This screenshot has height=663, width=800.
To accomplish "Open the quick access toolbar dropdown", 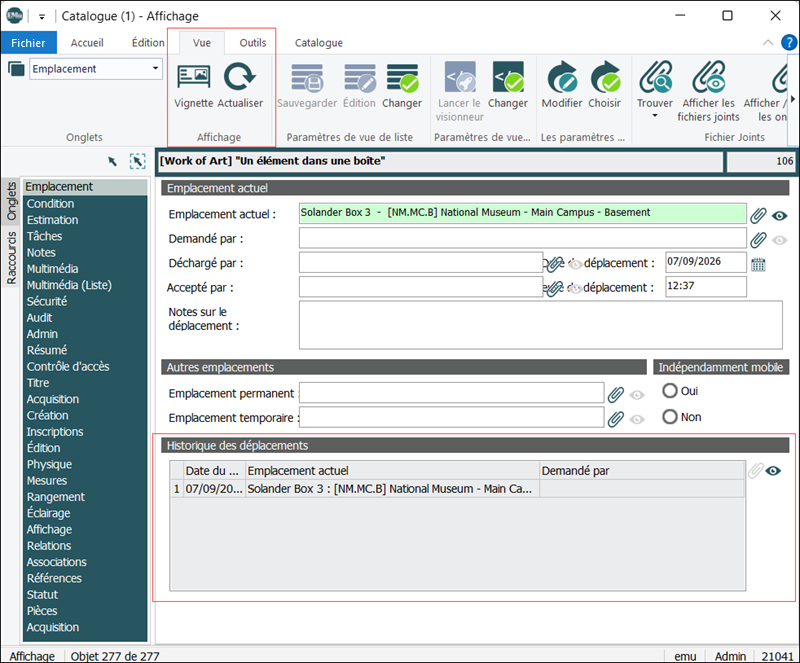I will [42, 17].
